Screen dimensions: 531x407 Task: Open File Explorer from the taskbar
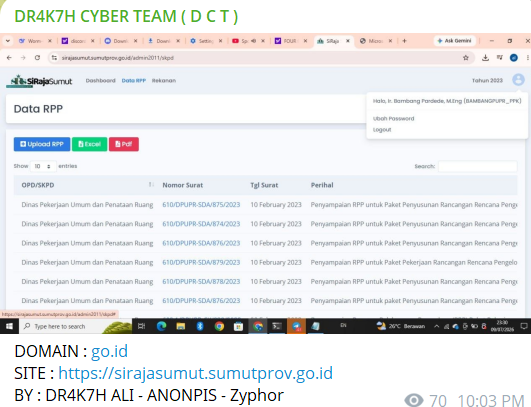[181, 326]
